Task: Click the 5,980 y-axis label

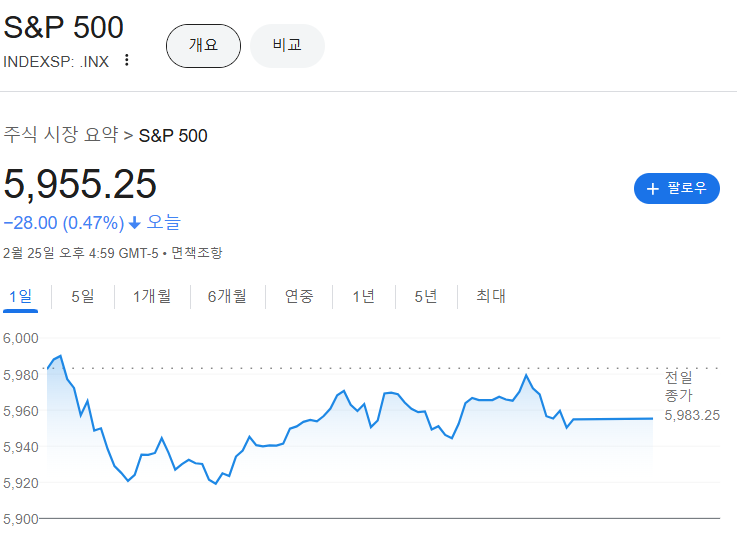Action: click(x=21, y=375)
